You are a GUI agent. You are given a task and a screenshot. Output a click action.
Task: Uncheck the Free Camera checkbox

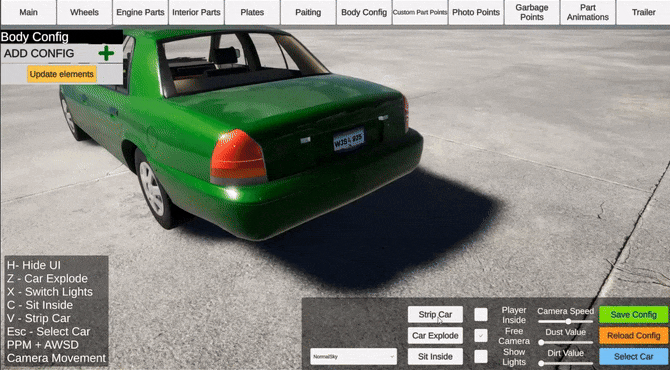point(481,335)
